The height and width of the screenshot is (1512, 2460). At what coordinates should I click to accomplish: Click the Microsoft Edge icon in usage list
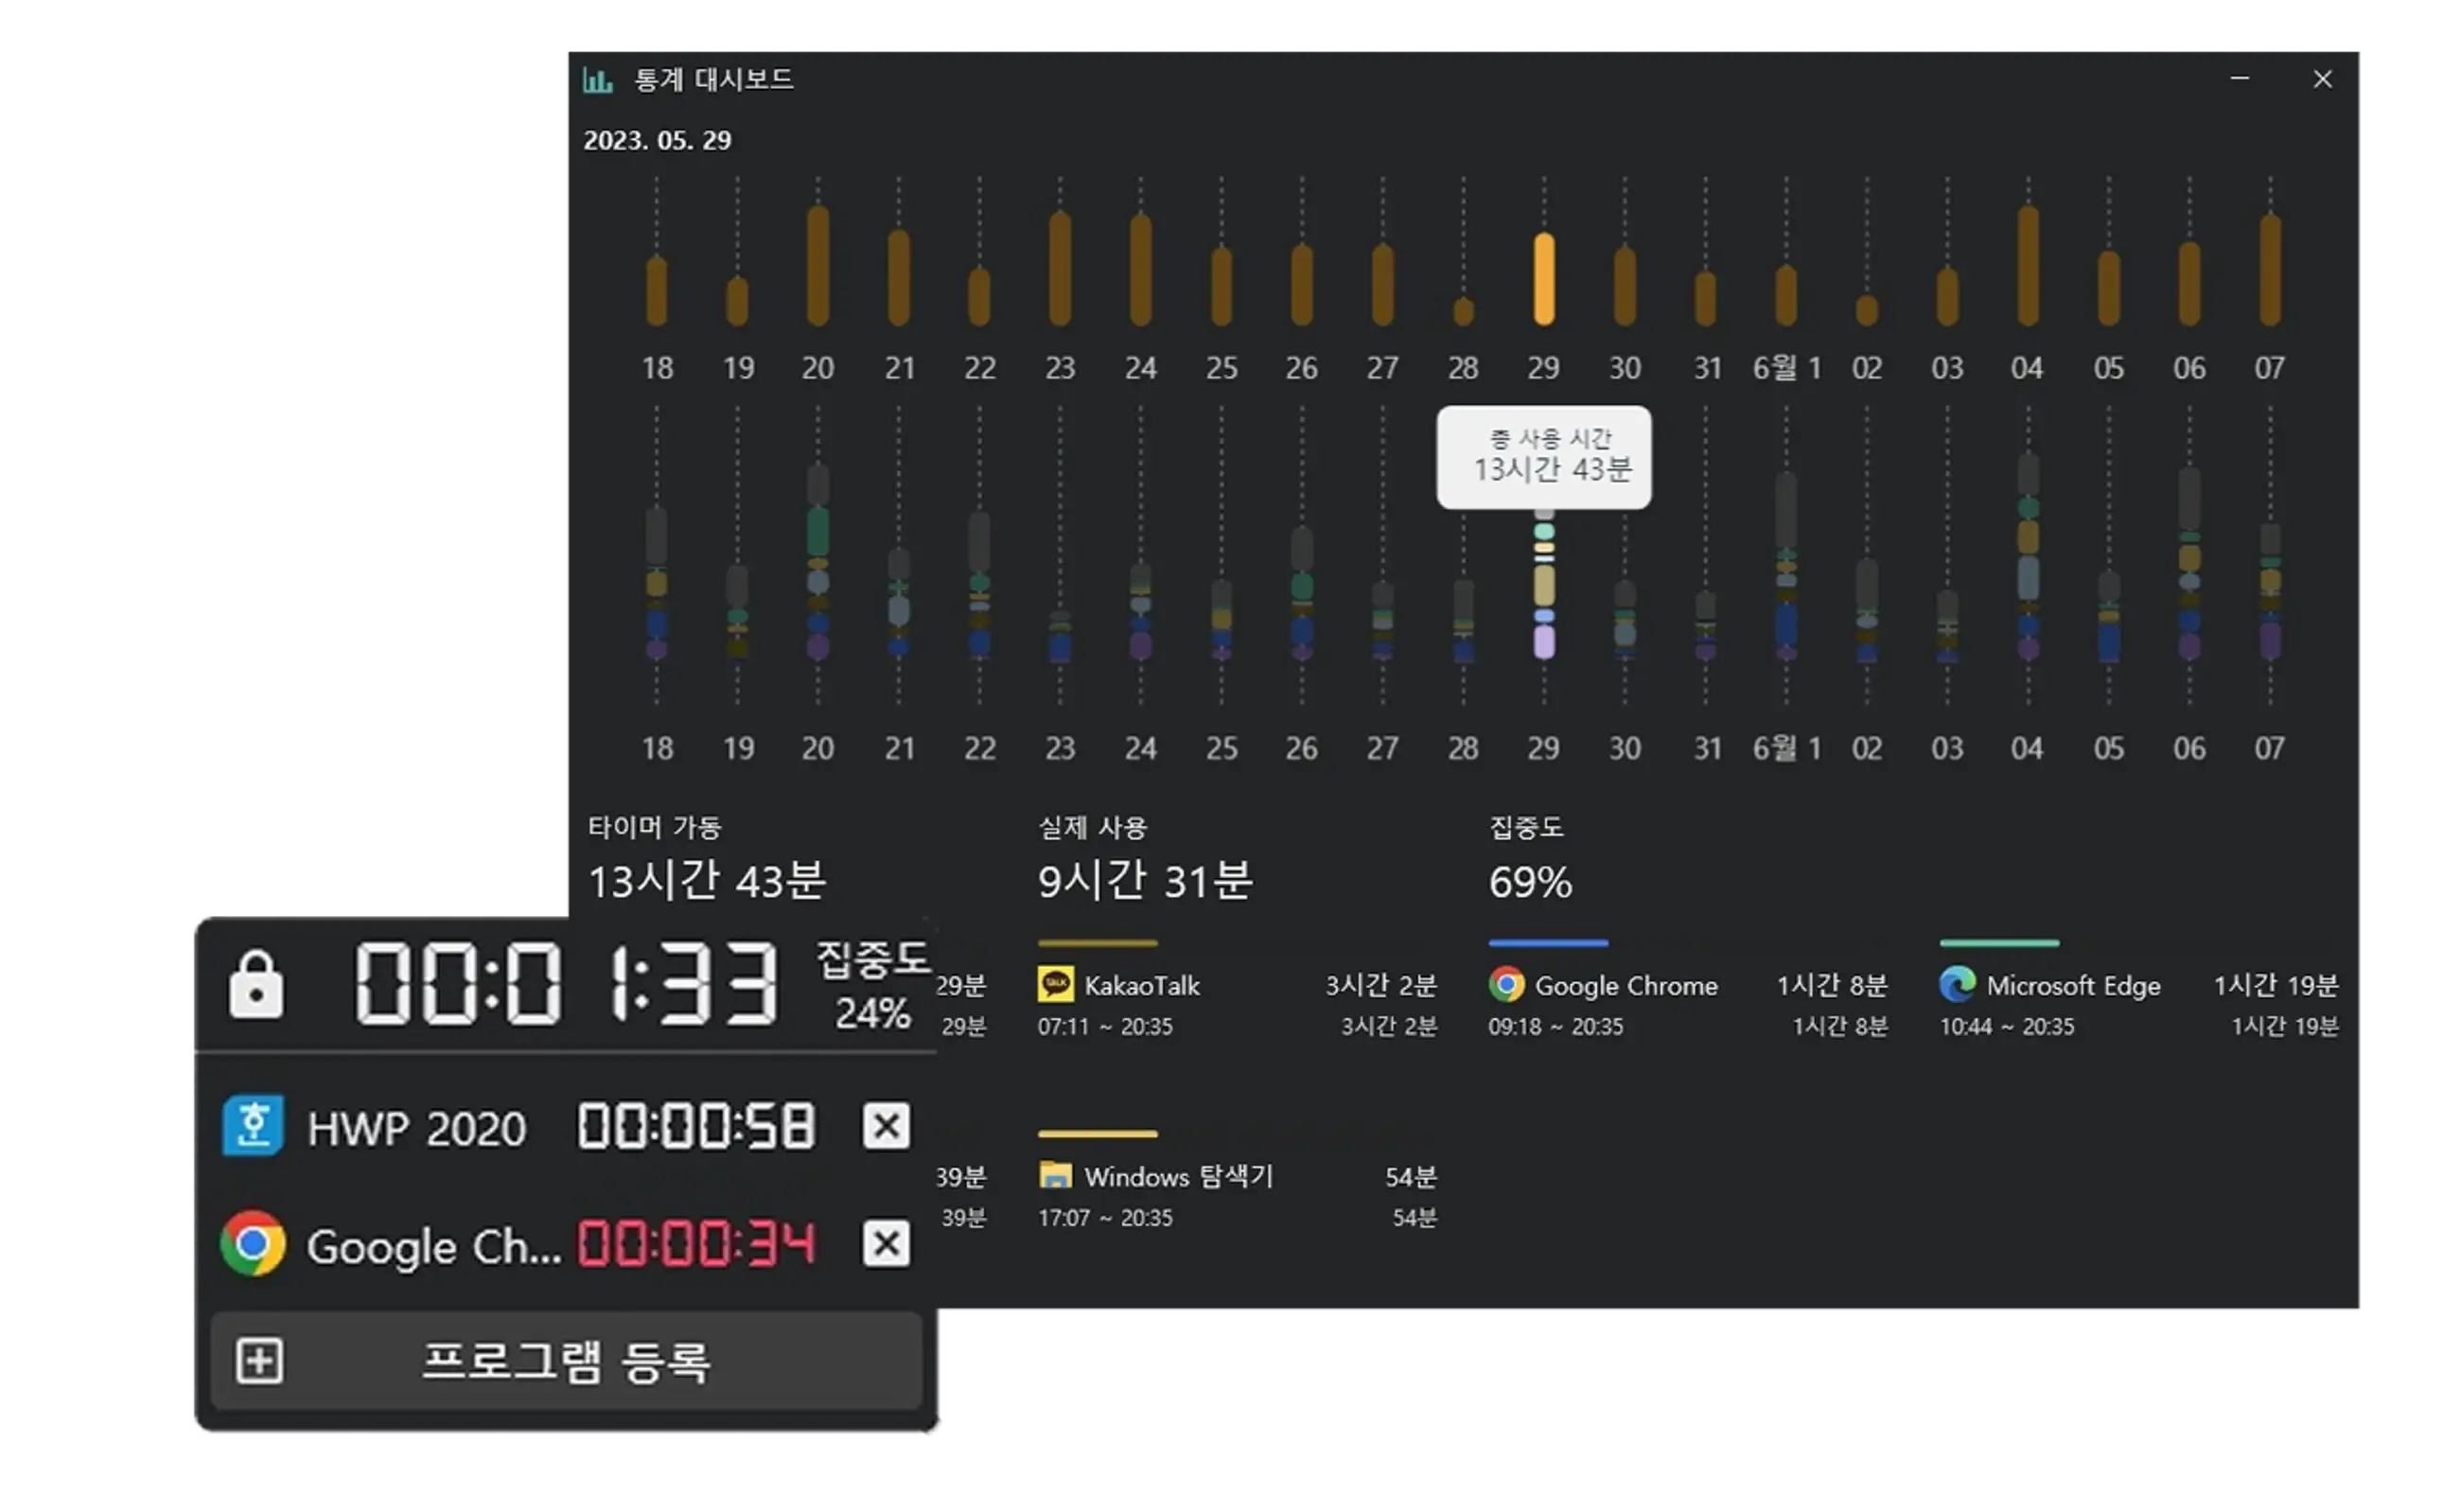[1958, 985]
